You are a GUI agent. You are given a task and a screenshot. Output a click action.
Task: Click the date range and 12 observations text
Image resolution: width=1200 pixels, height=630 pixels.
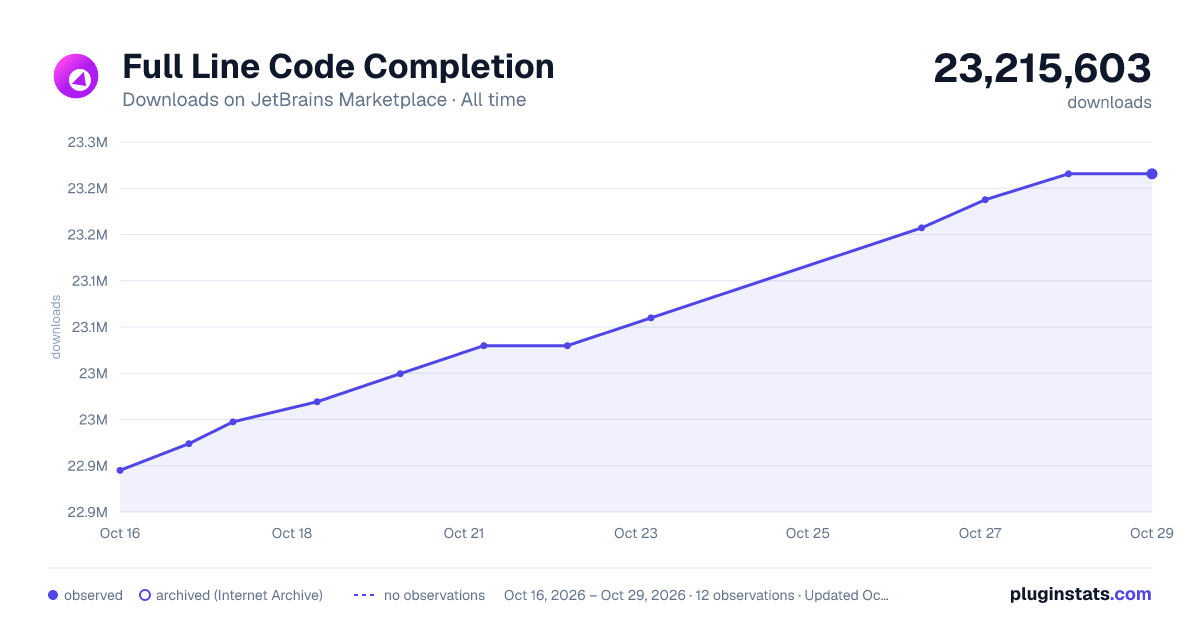696,595
